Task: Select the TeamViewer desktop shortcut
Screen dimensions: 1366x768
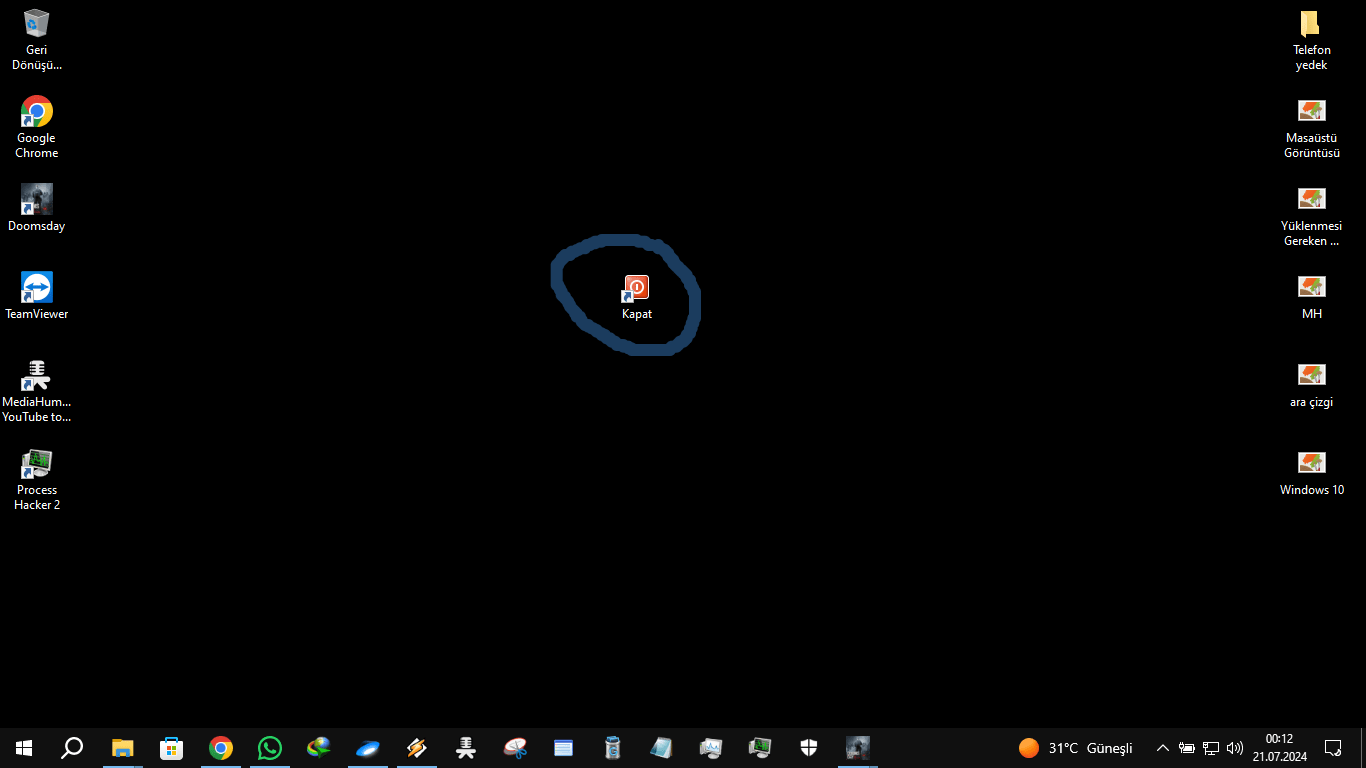Action: pyautogui.click(x=37, y=296)
